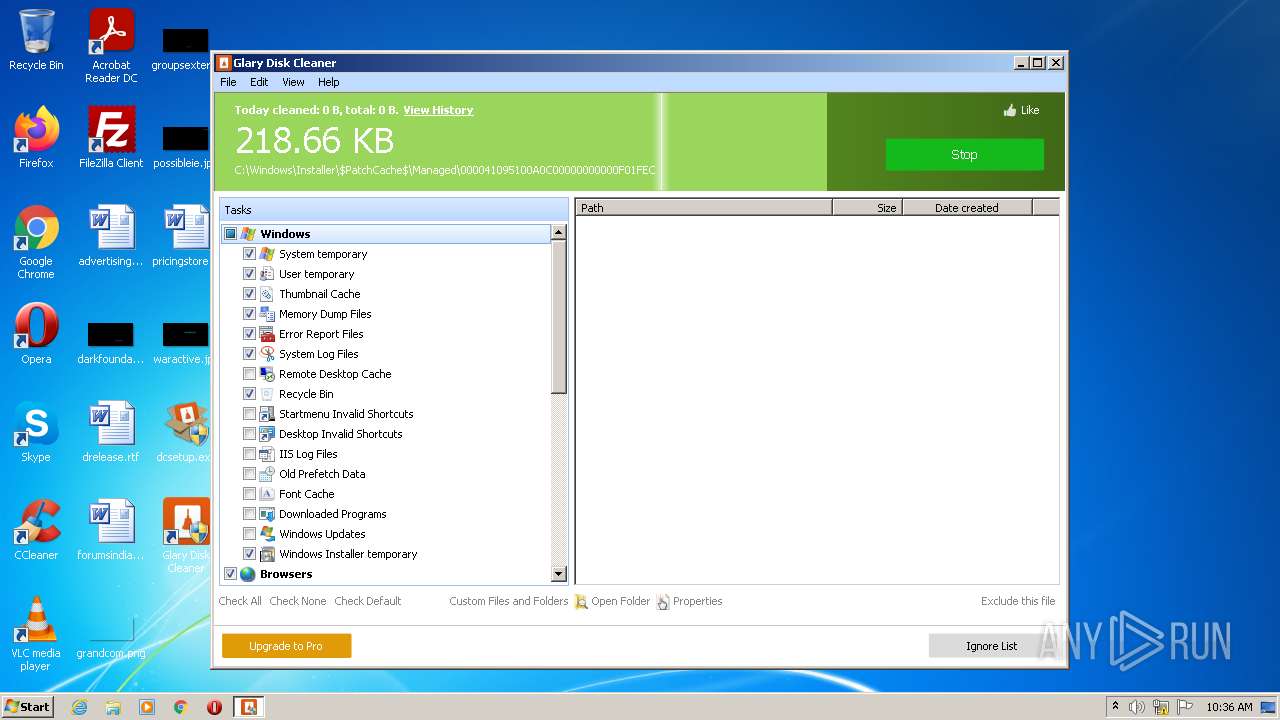Enable Remote Desktop Cache checkbox
The height and width of the screenshot is (720, 1280).
point(249,374)
